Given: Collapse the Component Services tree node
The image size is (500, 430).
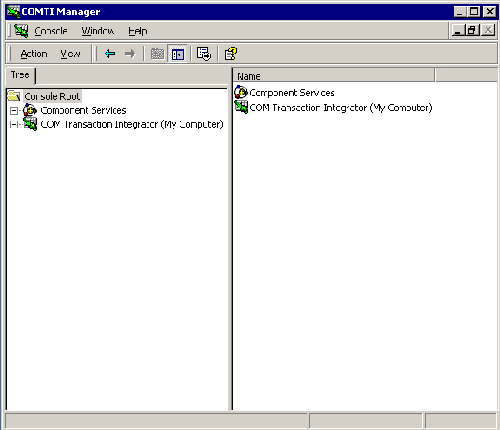Looking at the screenshot, I should (x=14, y=111).
